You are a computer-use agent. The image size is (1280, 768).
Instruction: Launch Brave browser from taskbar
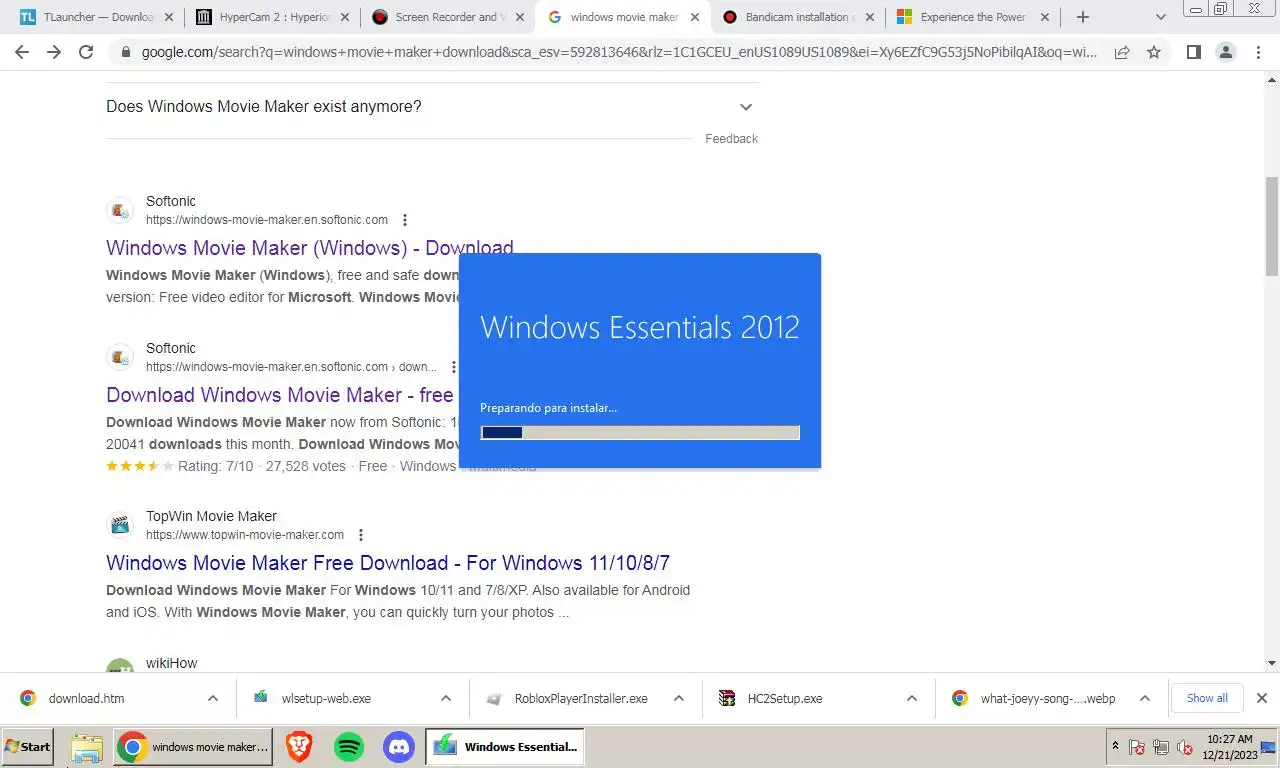[298, 747]
